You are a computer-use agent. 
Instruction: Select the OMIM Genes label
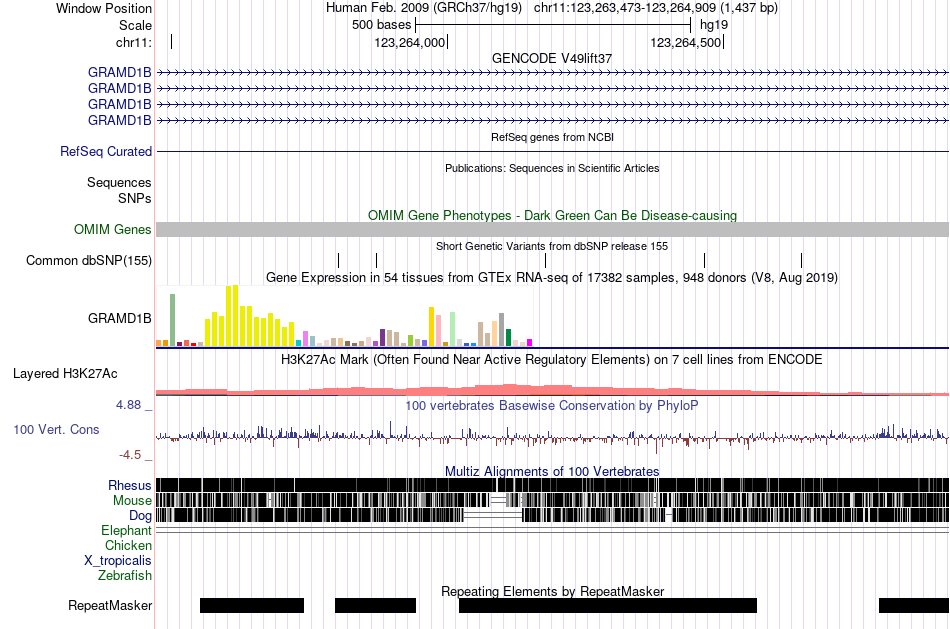click(x=113, y=229)
